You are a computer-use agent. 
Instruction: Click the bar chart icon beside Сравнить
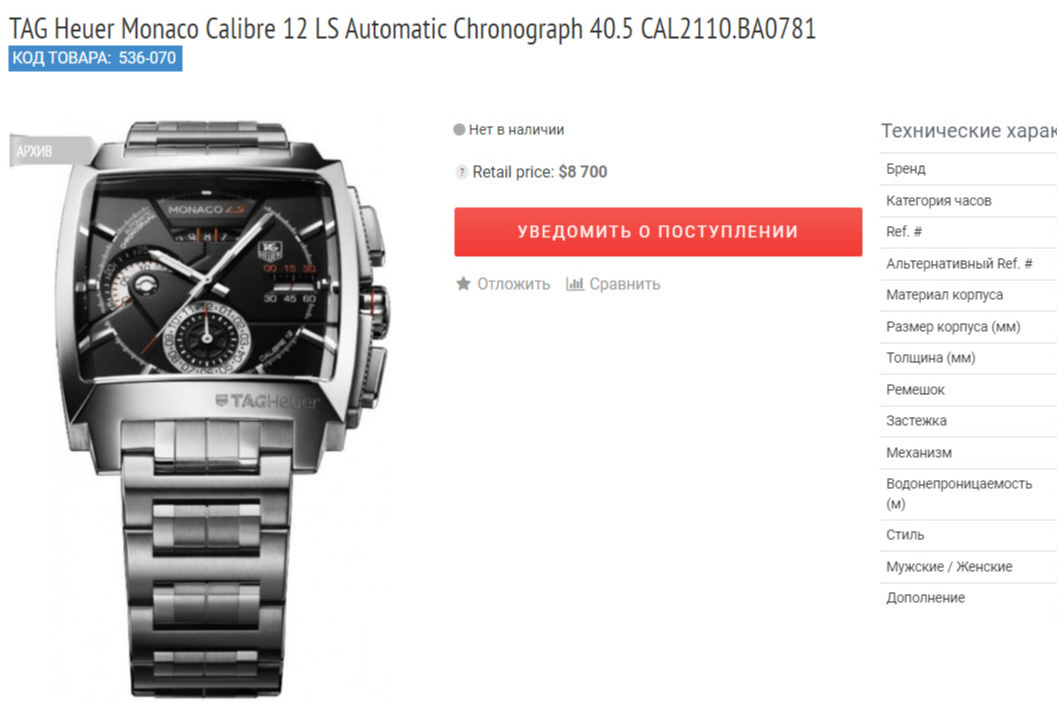(574, 284)
